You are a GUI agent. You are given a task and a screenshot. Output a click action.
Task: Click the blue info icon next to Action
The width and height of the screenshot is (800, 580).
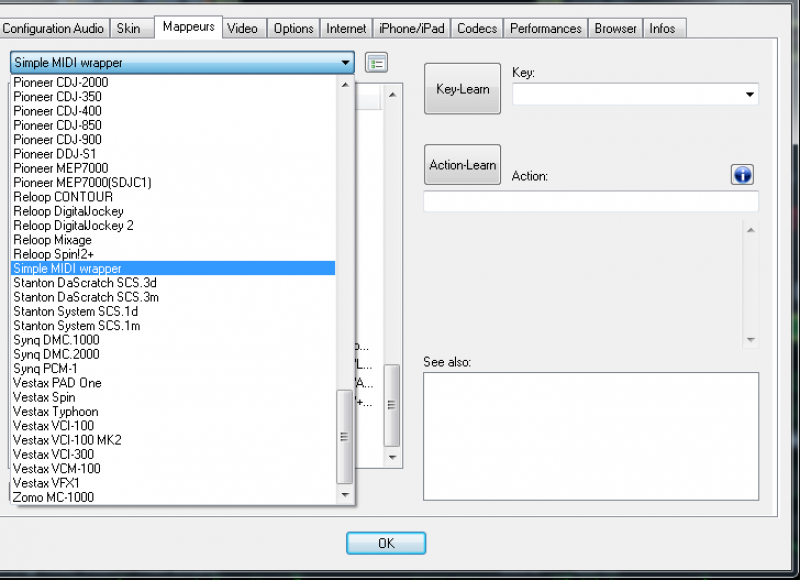(x=742, y=175)
